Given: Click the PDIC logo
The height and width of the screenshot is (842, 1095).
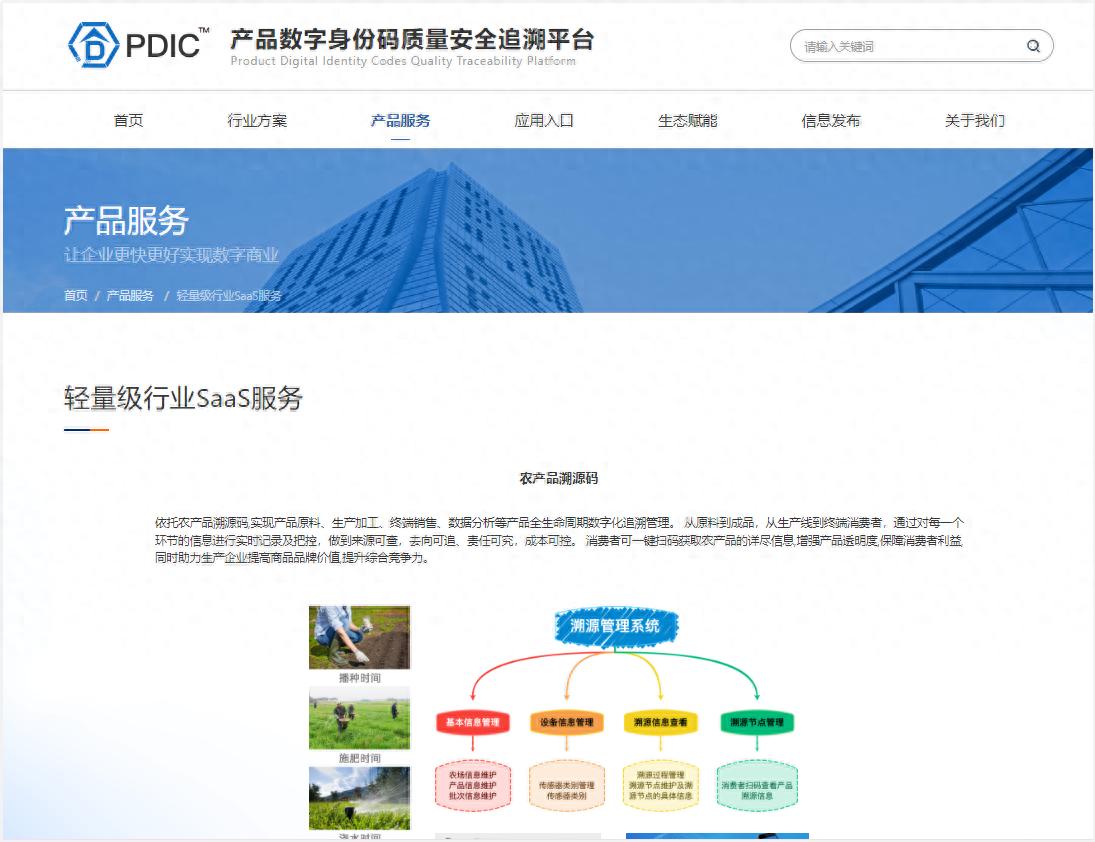Looking at the screenshot, I should pos(138,45).
